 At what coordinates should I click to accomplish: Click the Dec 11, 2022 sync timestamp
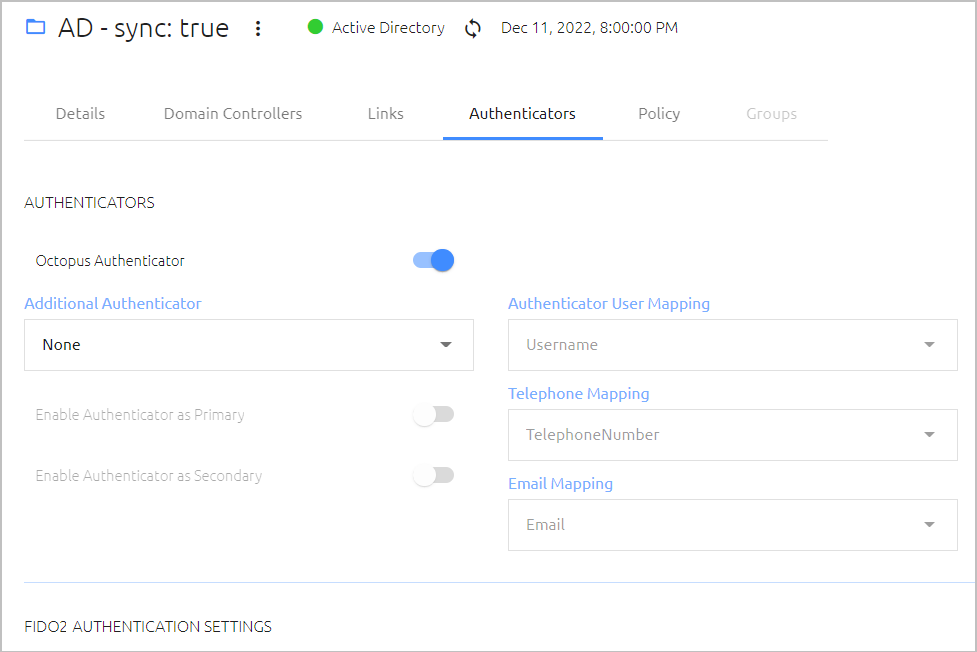click(589, 27)
